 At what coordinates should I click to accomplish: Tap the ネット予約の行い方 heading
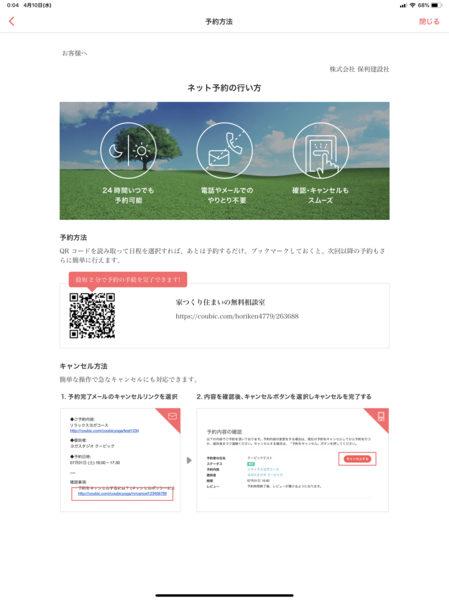click(x=224, y=88)
